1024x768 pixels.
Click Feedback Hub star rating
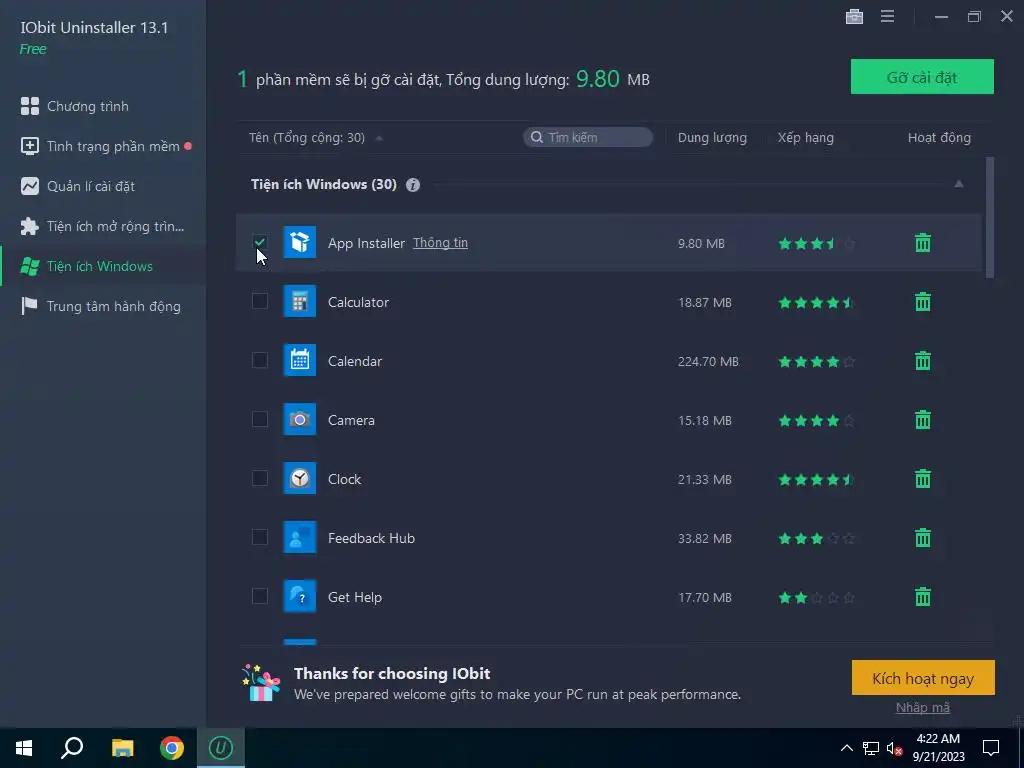point(816,538)
